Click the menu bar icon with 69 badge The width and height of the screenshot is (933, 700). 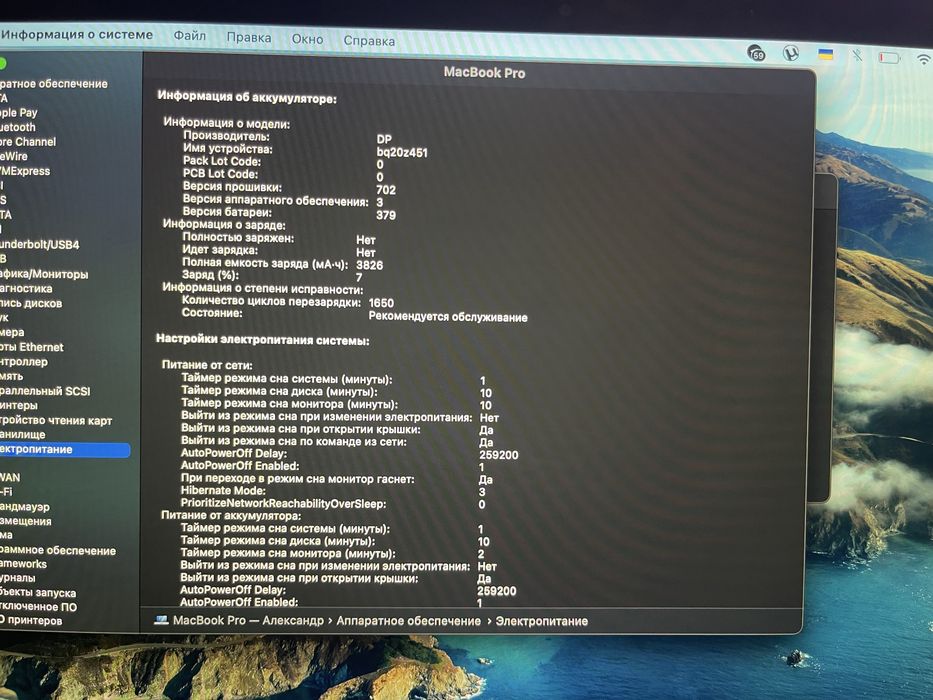click(756, 52)
